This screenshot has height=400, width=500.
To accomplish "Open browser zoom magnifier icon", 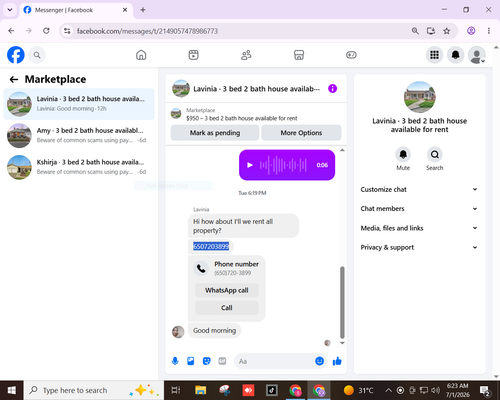I will coord(415,31).
